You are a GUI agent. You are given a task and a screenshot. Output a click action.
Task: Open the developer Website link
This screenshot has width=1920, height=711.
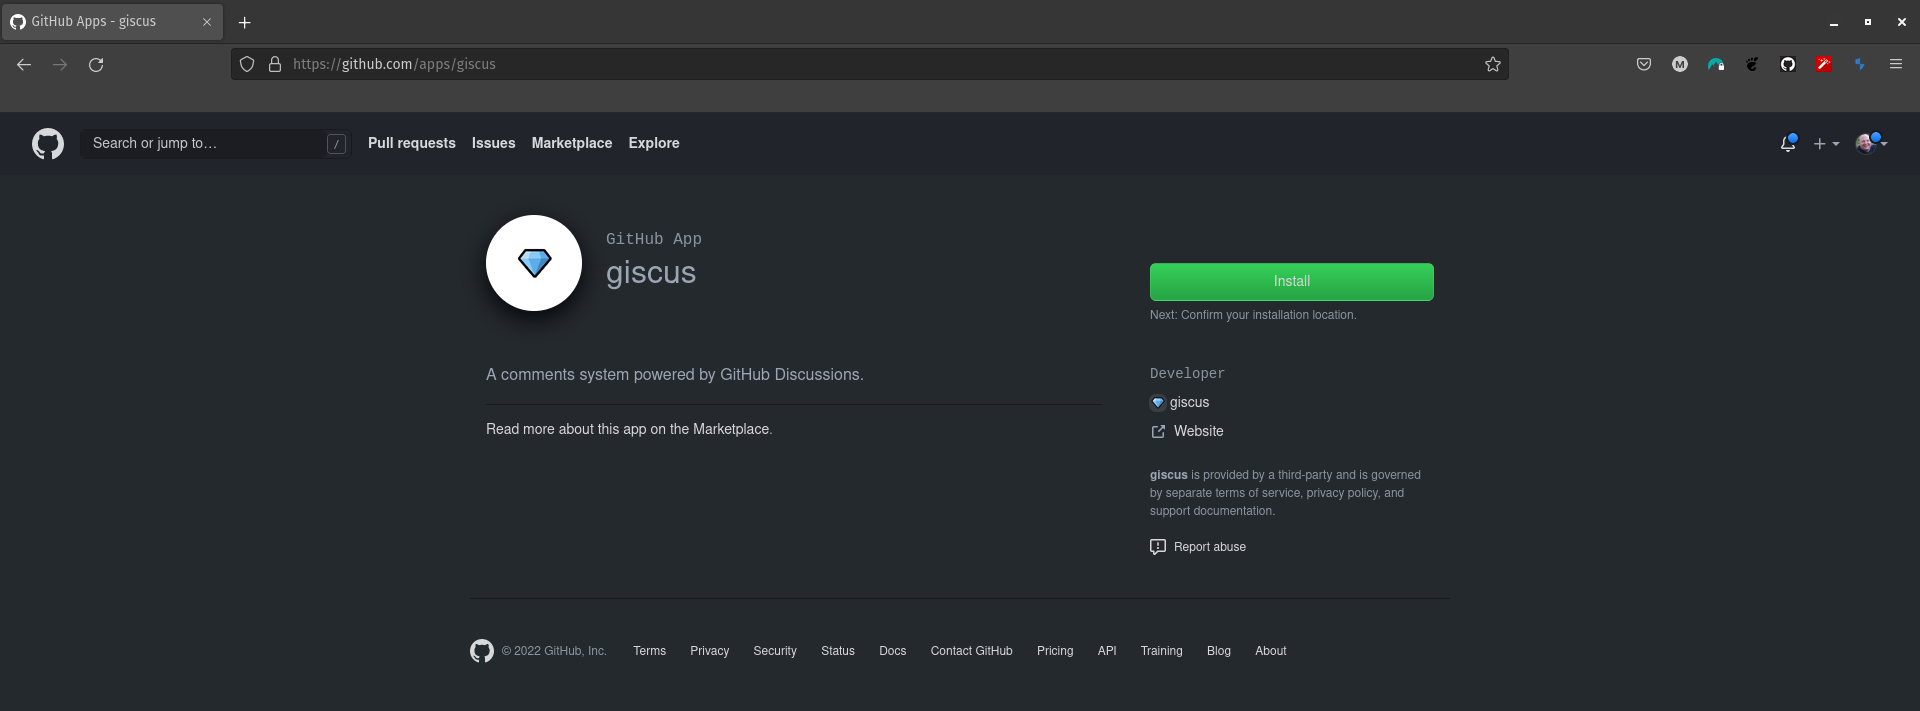point(1199,431)
